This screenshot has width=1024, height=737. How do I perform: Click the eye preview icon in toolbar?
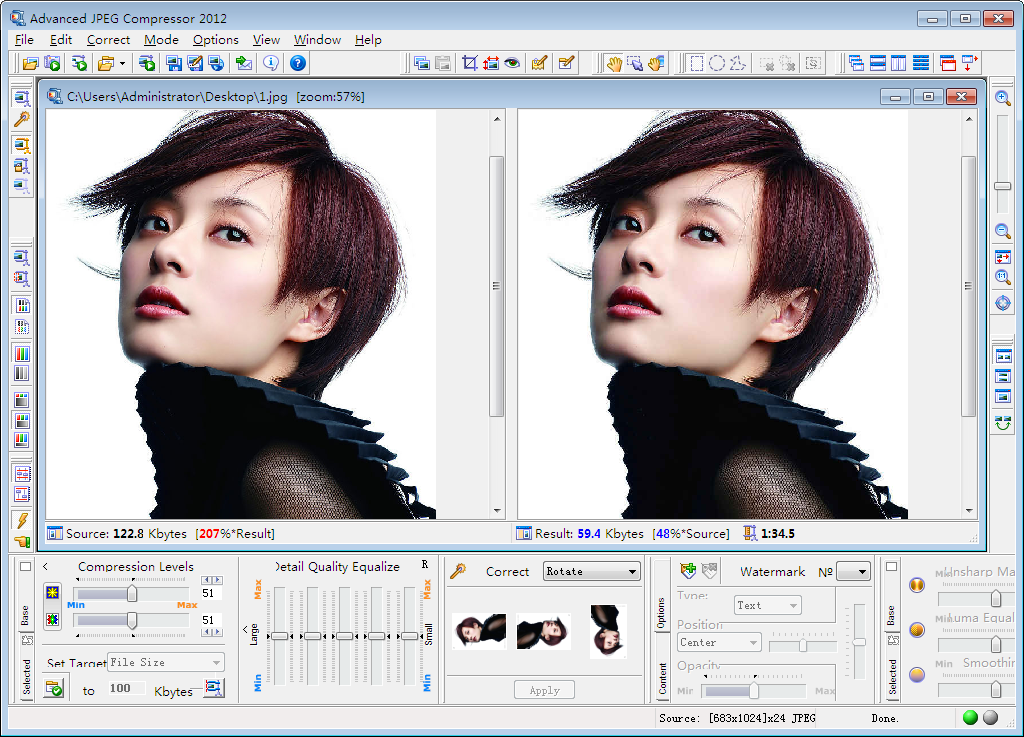coord(512,63)
